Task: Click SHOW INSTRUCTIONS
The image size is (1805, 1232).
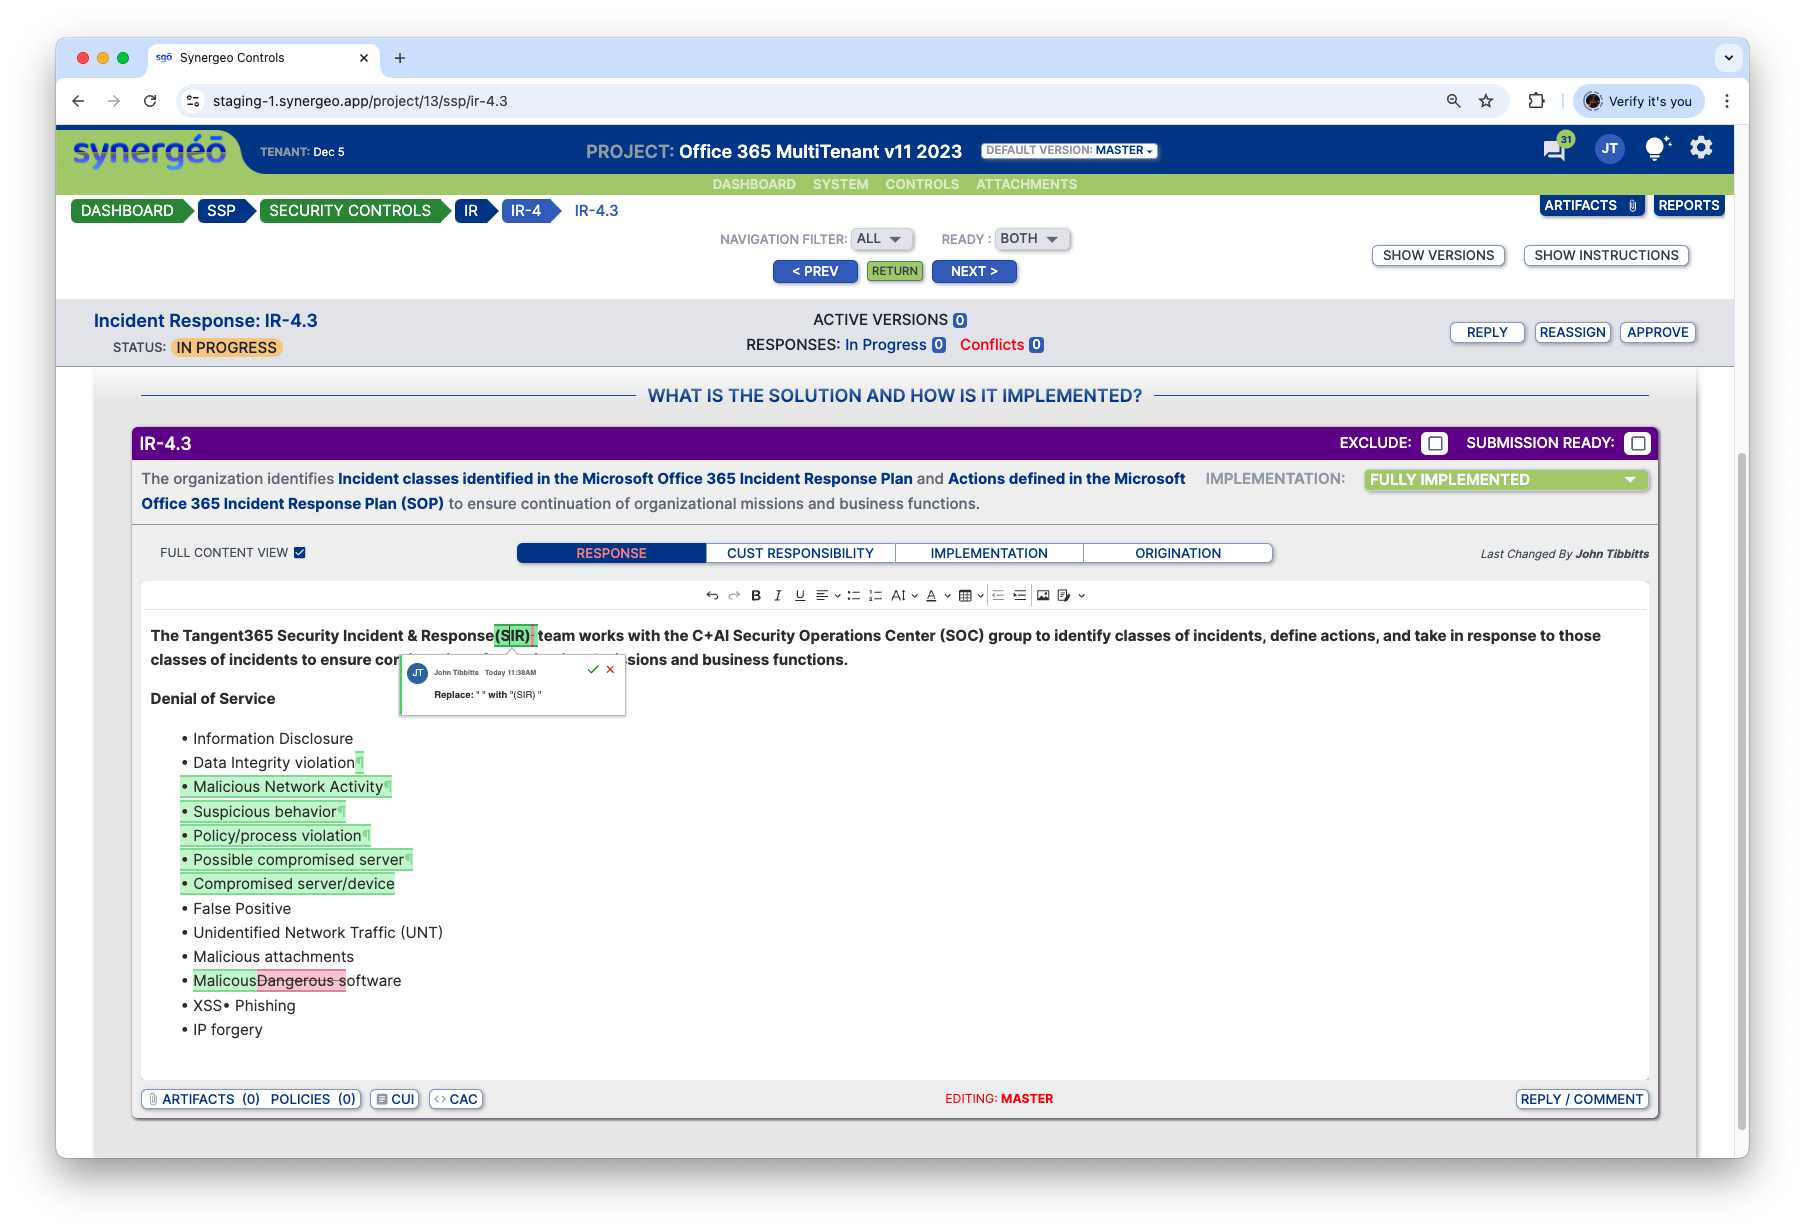Action: pyautogui.click(x=1606, y=255)
